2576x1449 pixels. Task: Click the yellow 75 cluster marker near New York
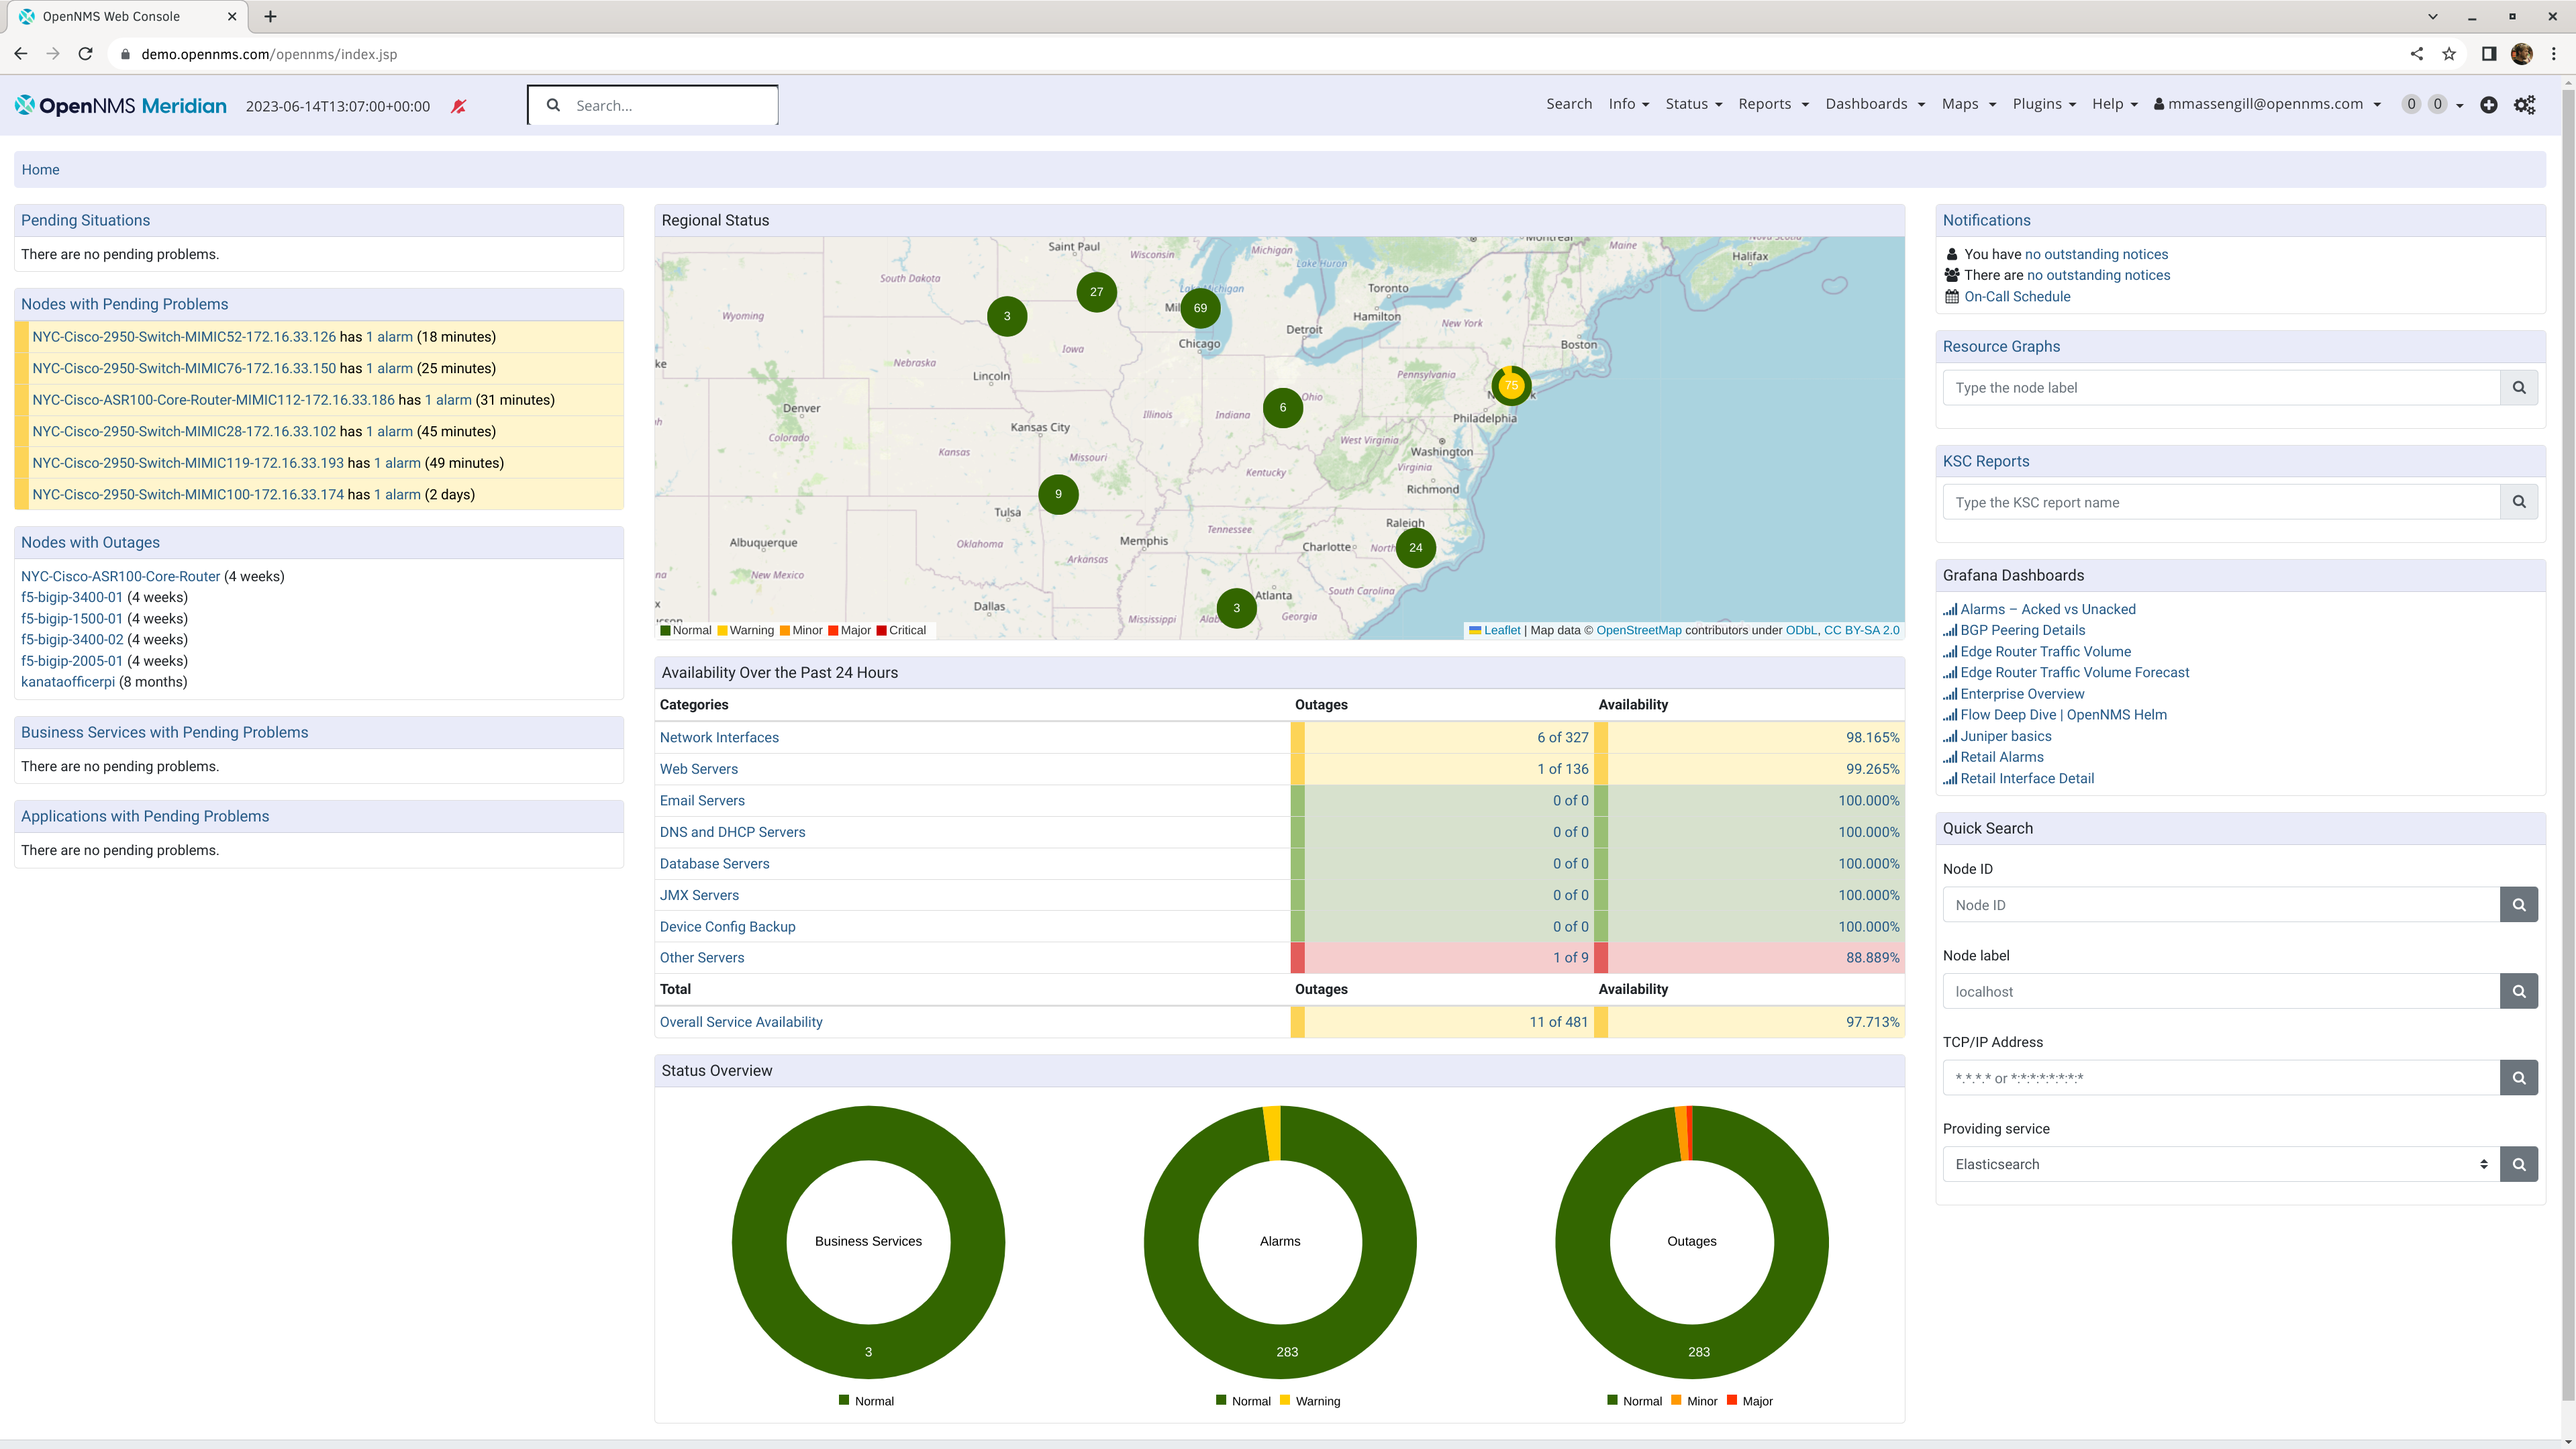[x=1511, y=385]
